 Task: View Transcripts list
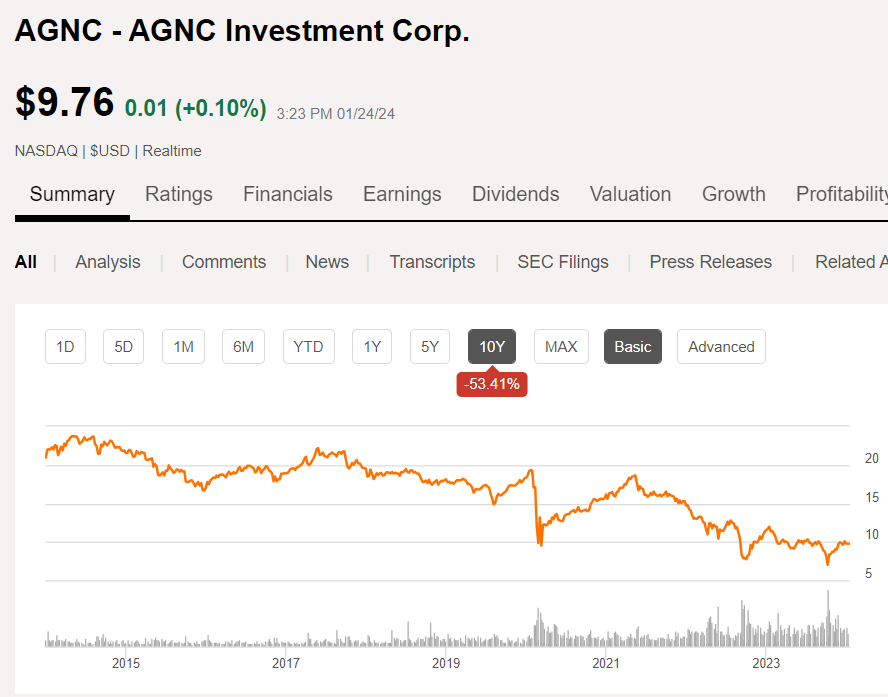pos(432,262)
